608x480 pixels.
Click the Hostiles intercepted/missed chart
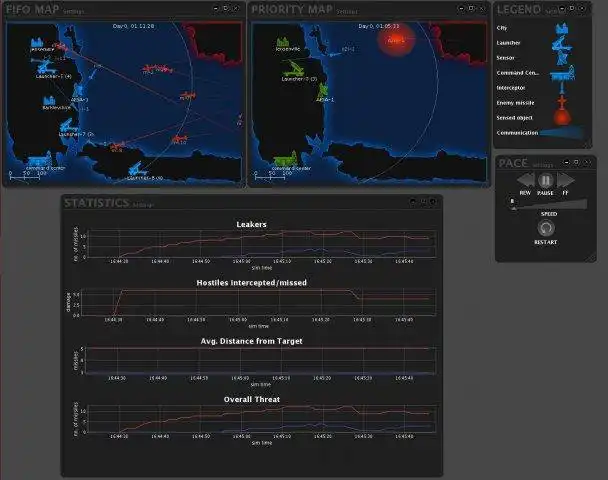pos(259,302)
